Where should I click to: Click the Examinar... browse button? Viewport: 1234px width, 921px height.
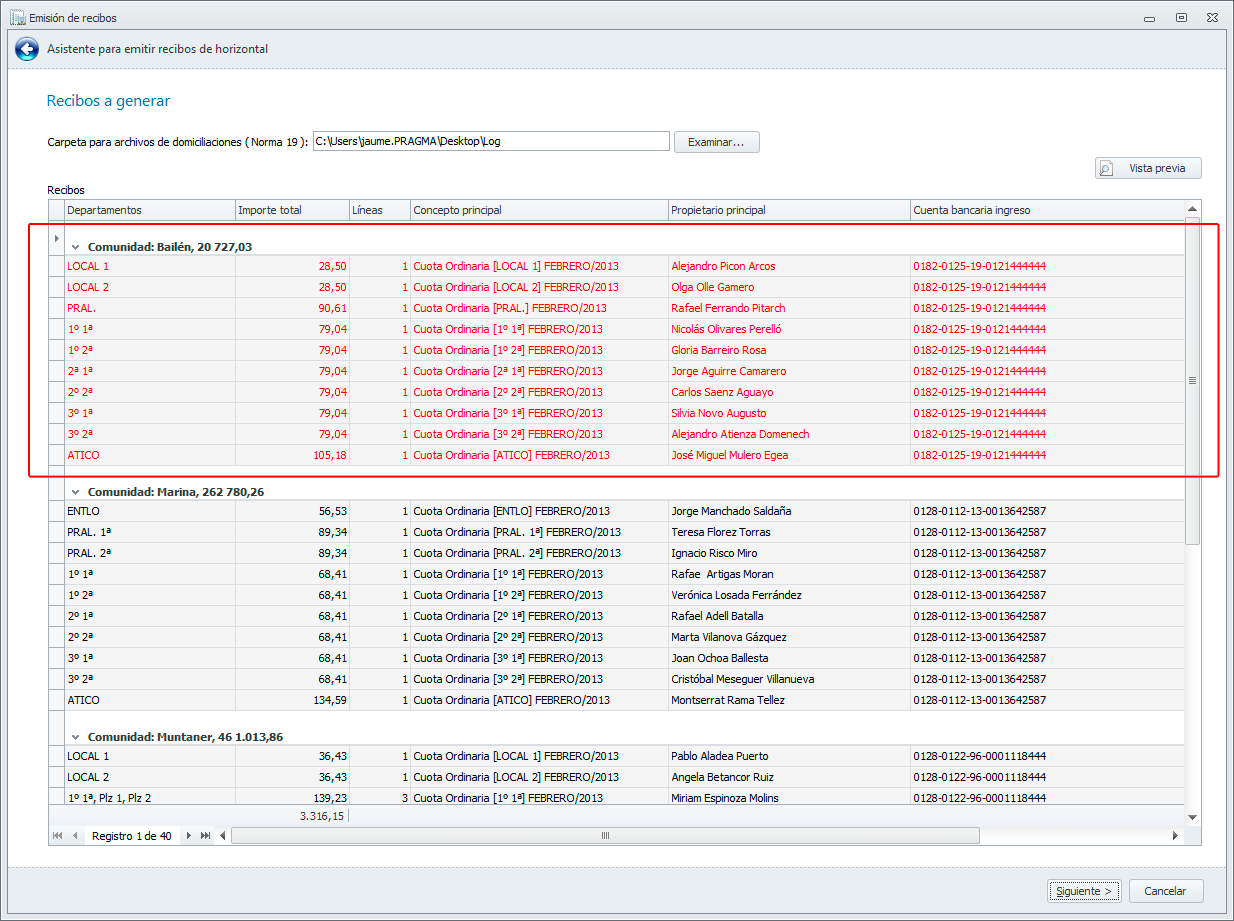(717, 142)
